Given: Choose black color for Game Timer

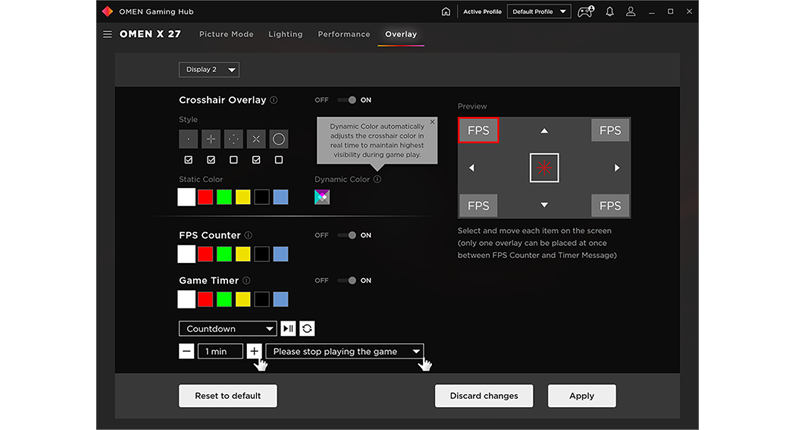Looking at the screenshot, I should pos(262,299).
